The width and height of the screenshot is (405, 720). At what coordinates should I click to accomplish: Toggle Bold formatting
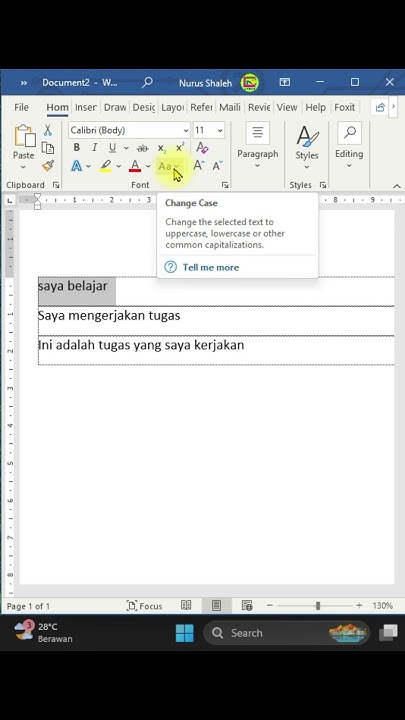click(x=77, y=147)
